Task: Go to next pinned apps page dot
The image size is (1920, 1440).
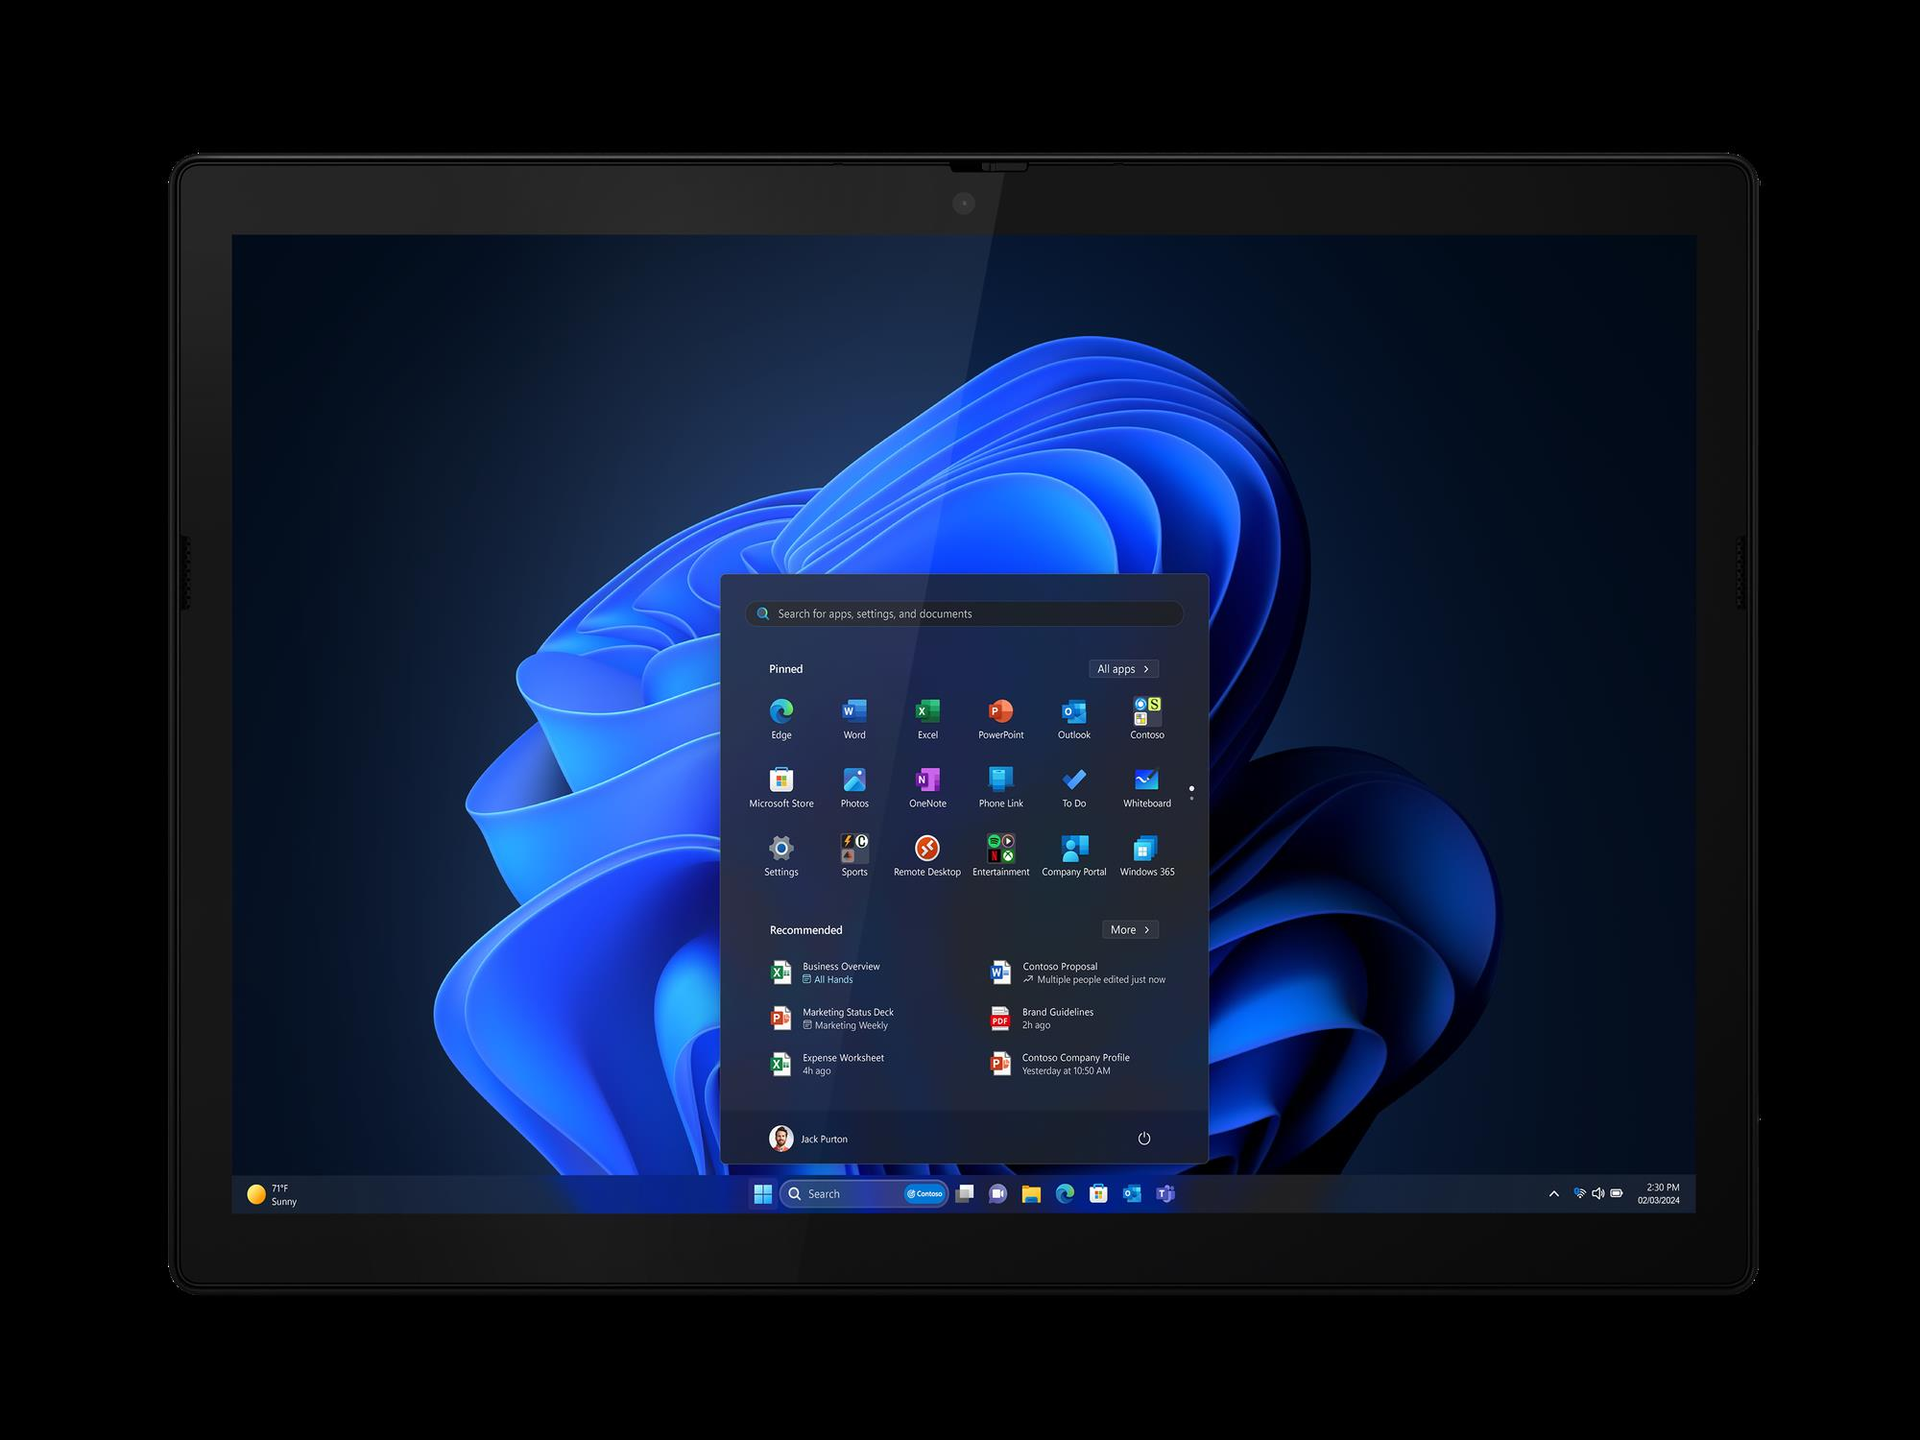Action: 1191,798
